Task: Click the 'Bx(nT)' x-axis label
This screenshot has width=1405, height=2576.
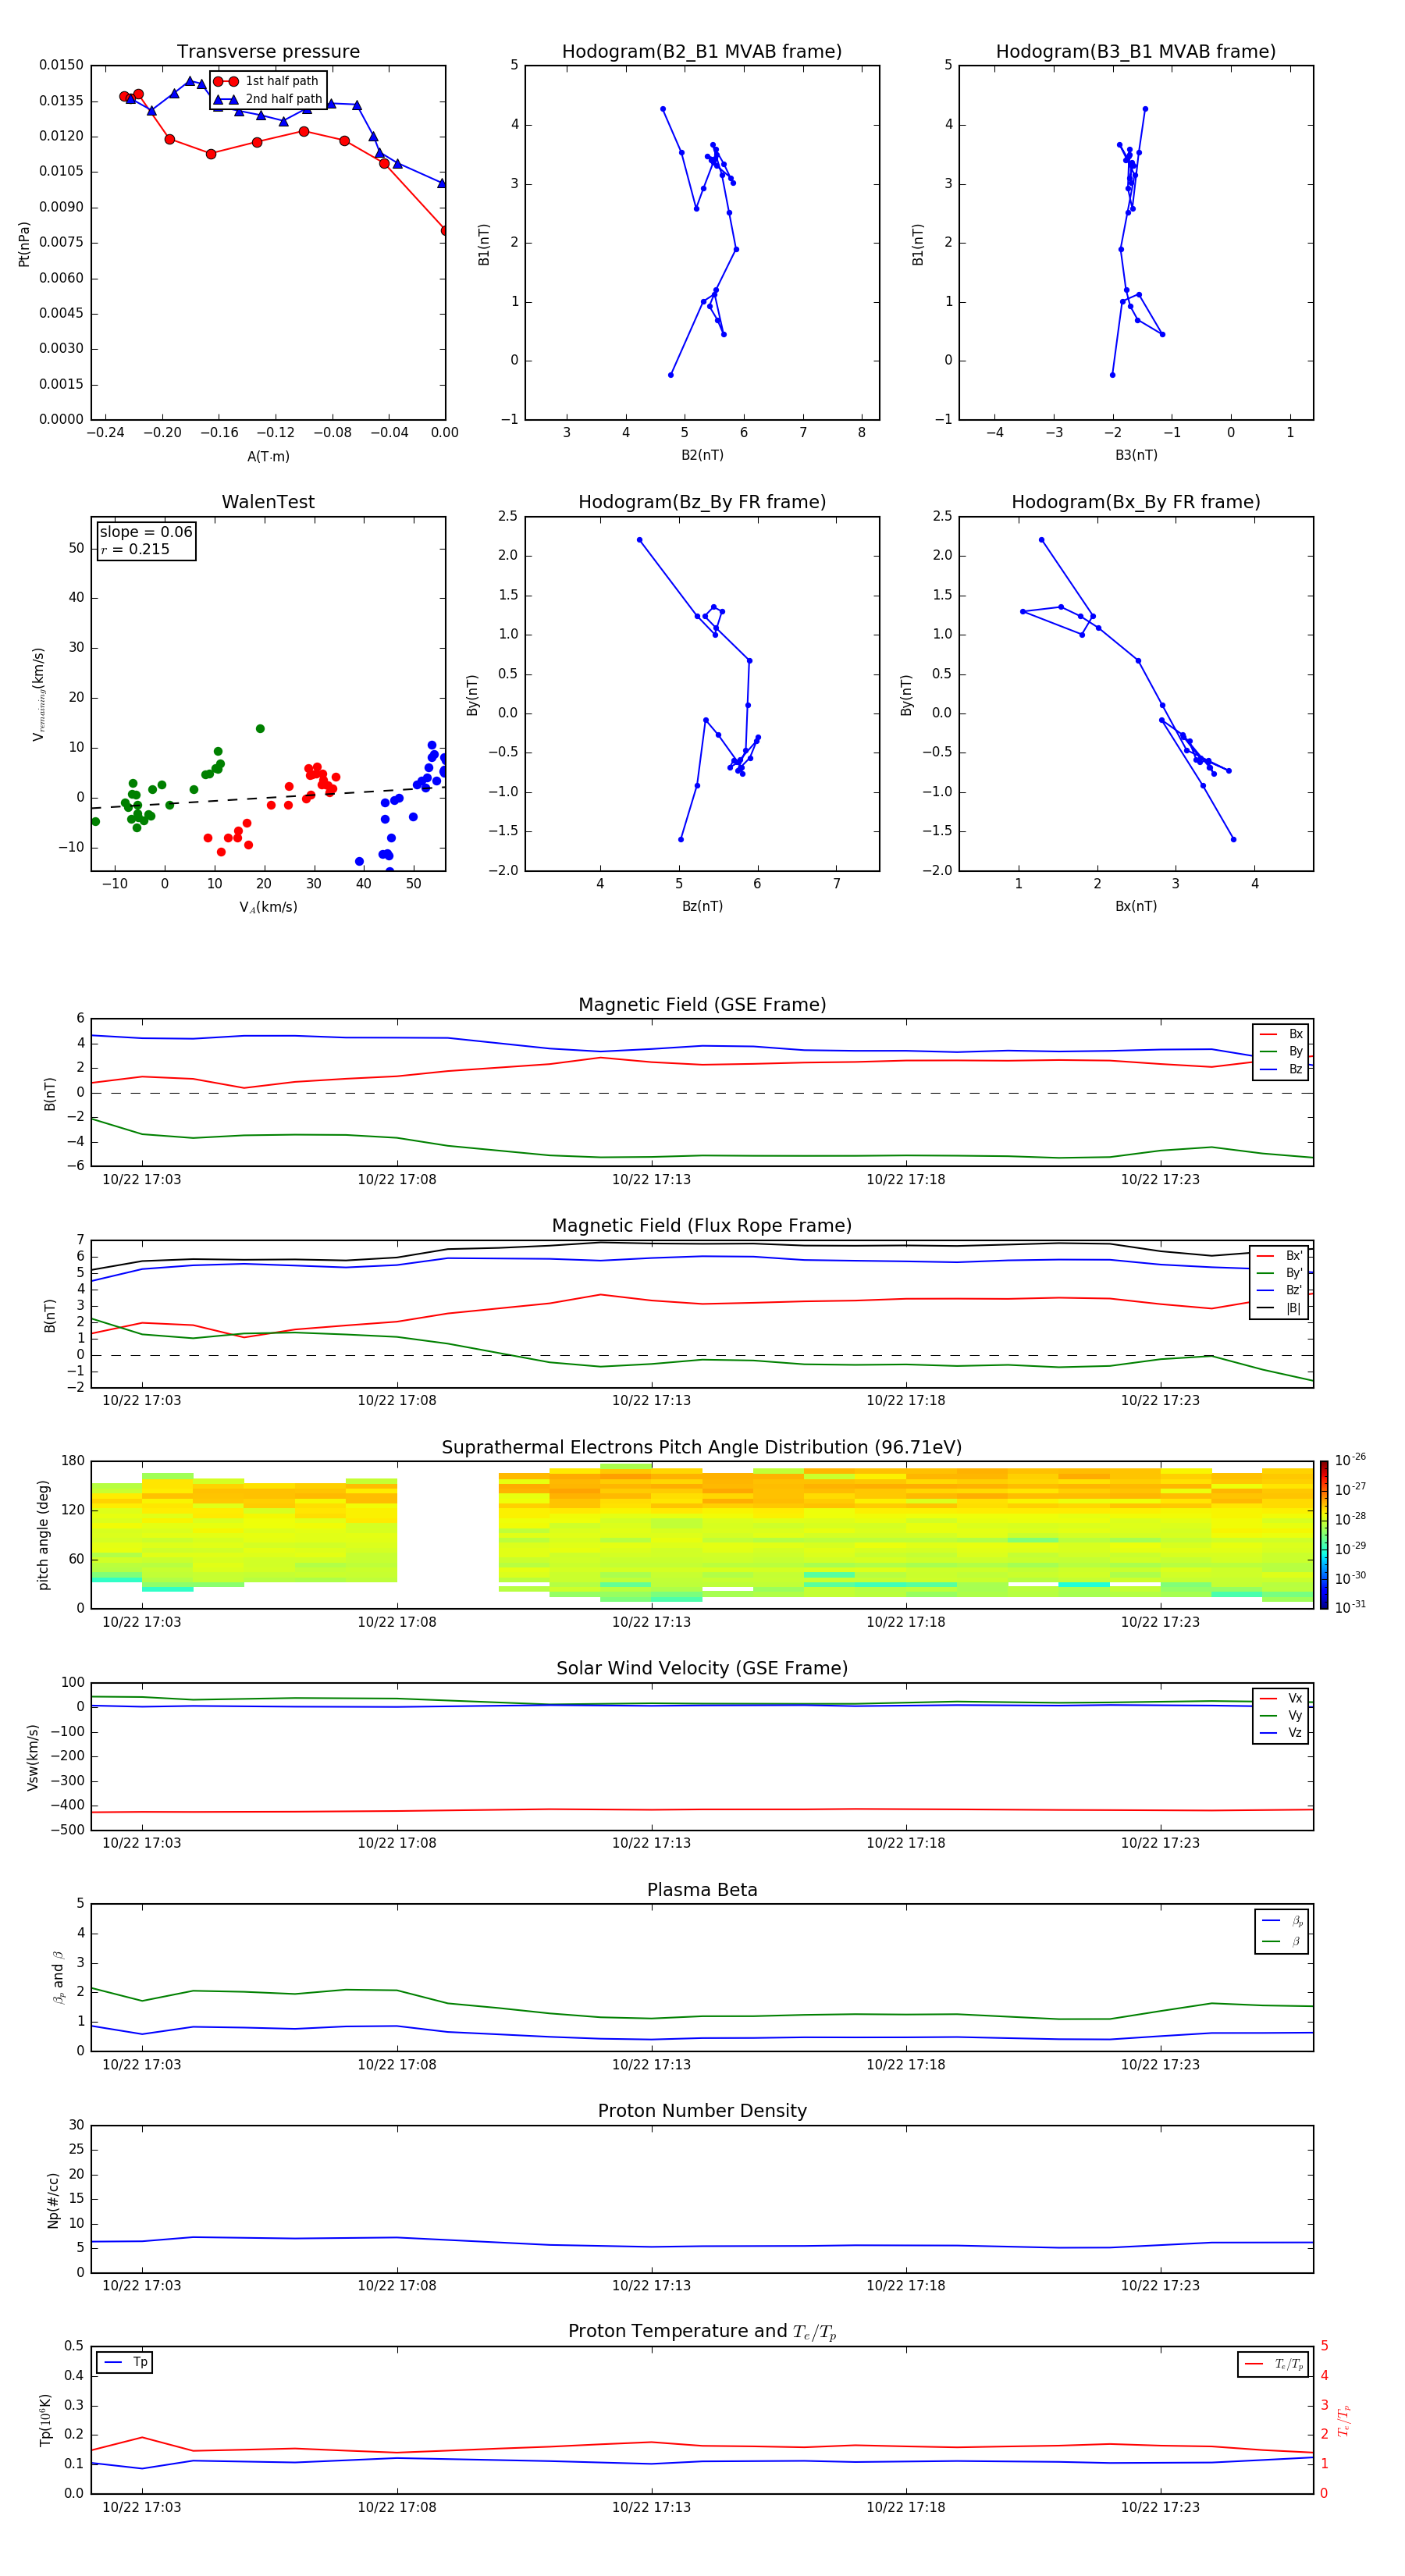Action: point(1136,906)
